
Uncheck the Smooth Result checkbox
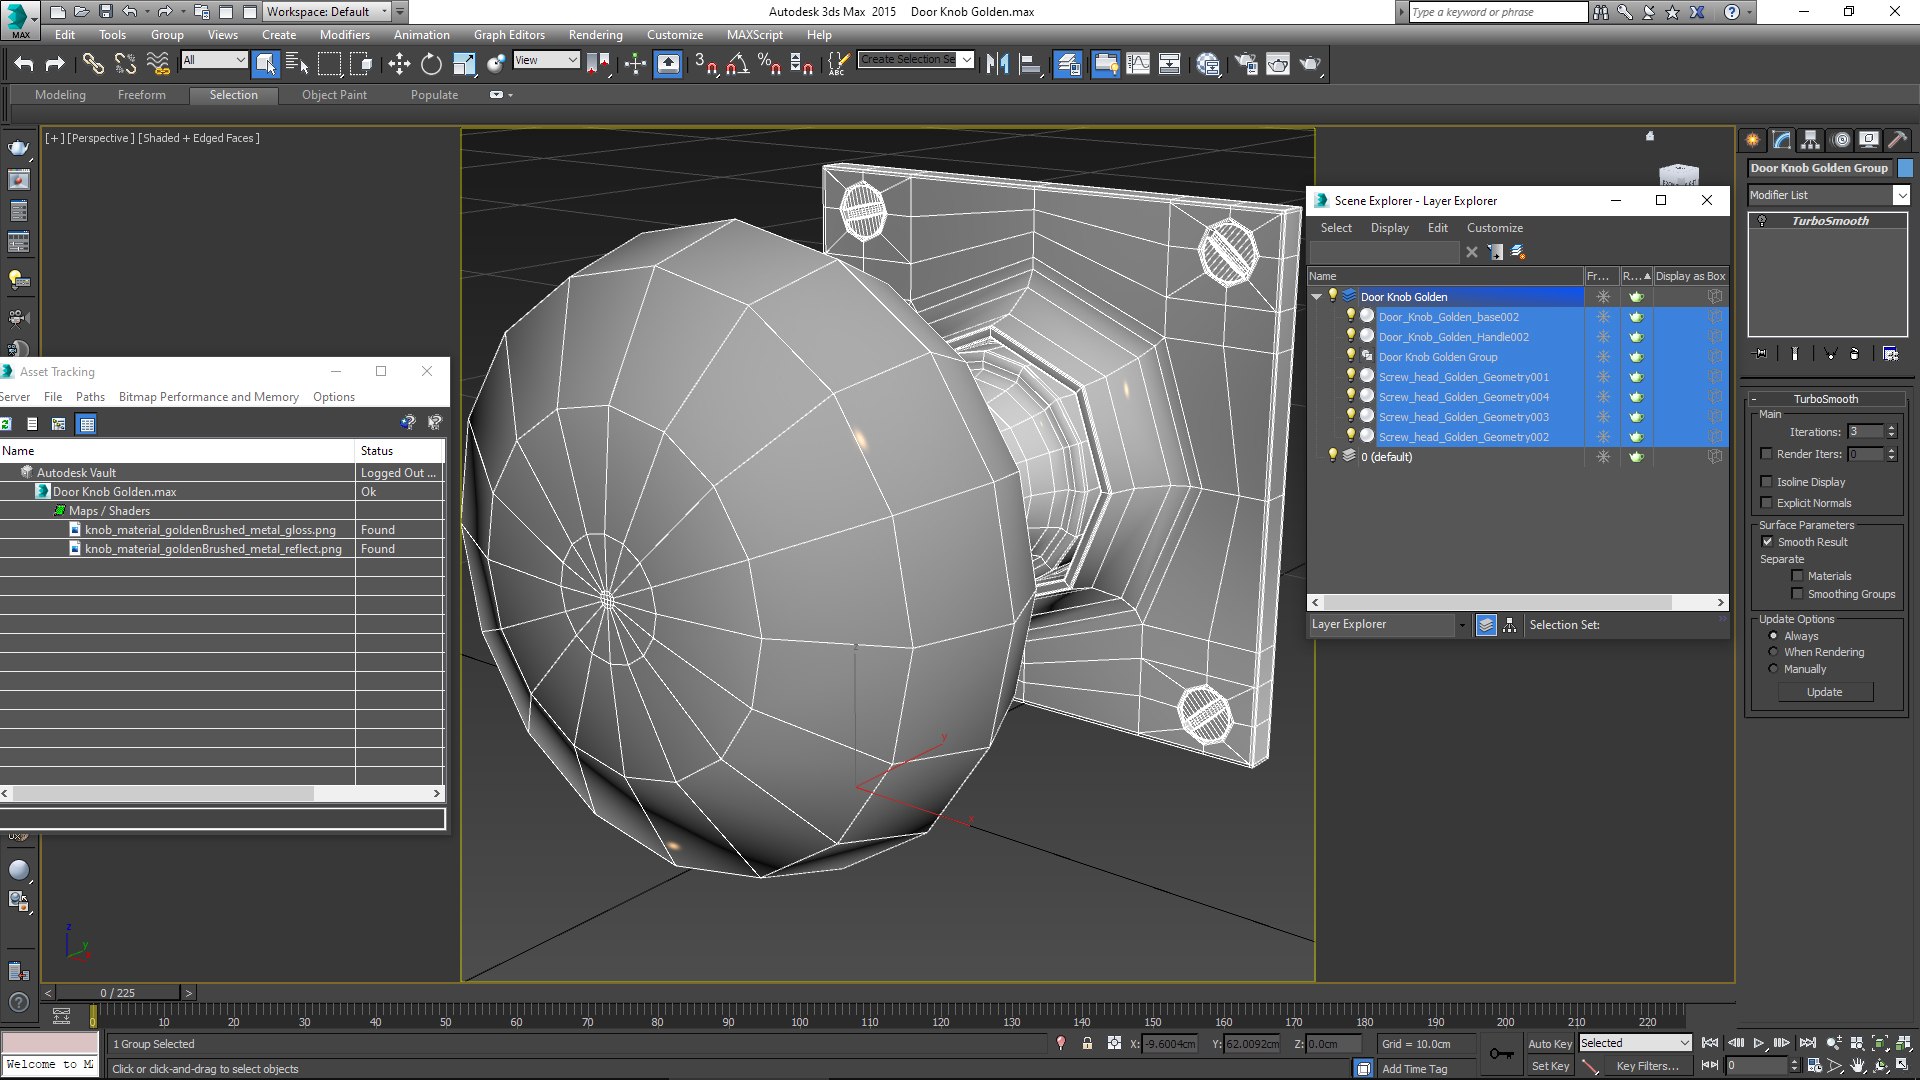(1767, 542)
